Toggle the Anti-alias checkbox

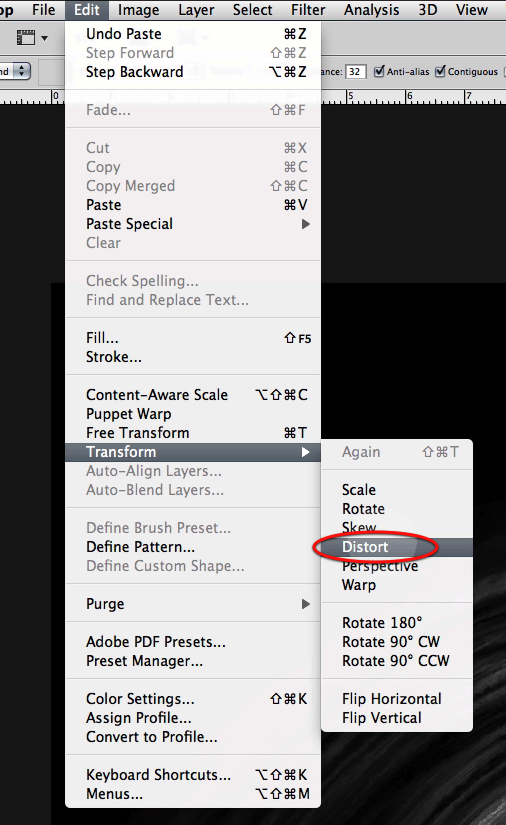coord(379,71)
